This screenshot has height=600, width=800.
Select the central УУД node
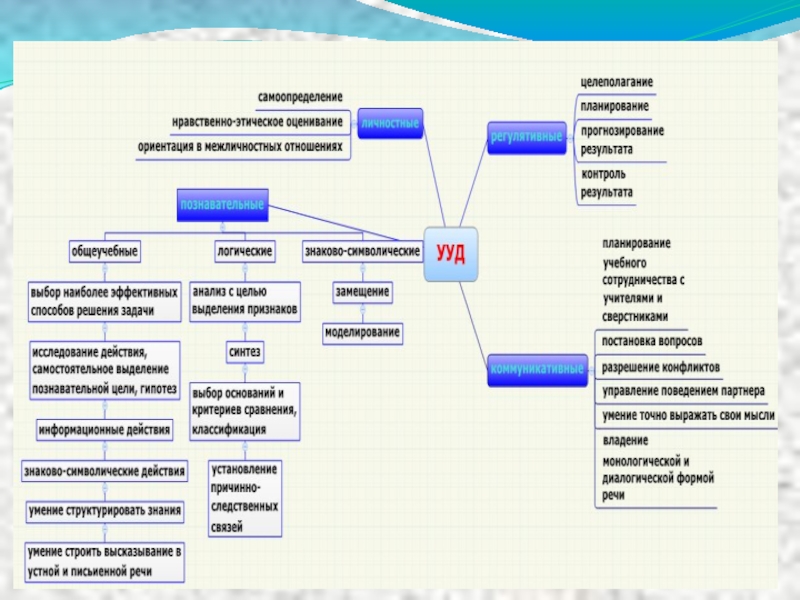click(x=451, y=254)
